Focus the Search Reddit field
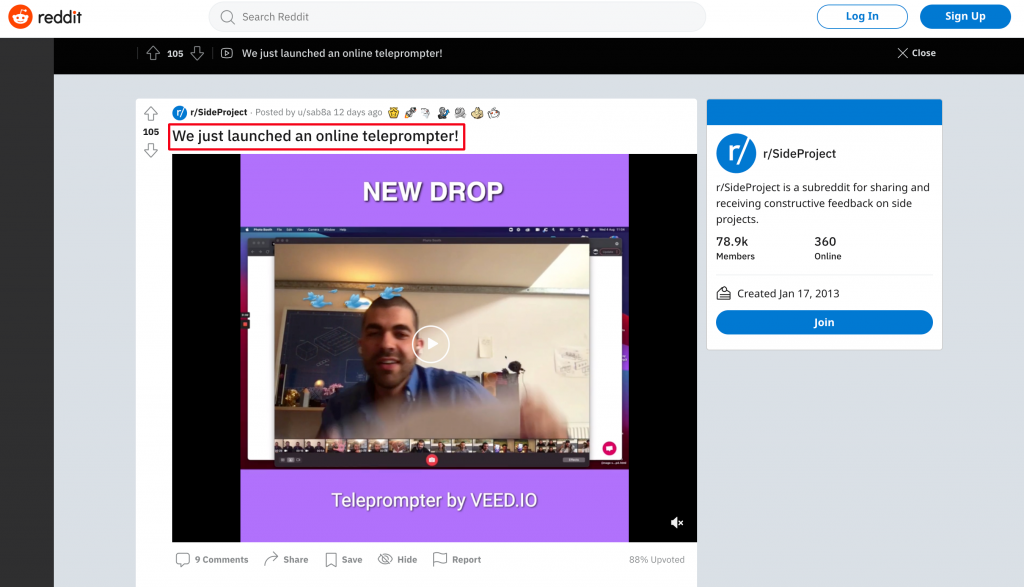 tap(457, 17)
